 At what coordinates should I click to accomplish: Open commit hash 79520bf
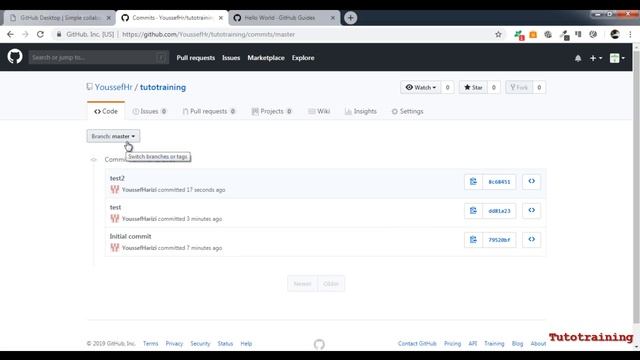[x=499, y=240]
